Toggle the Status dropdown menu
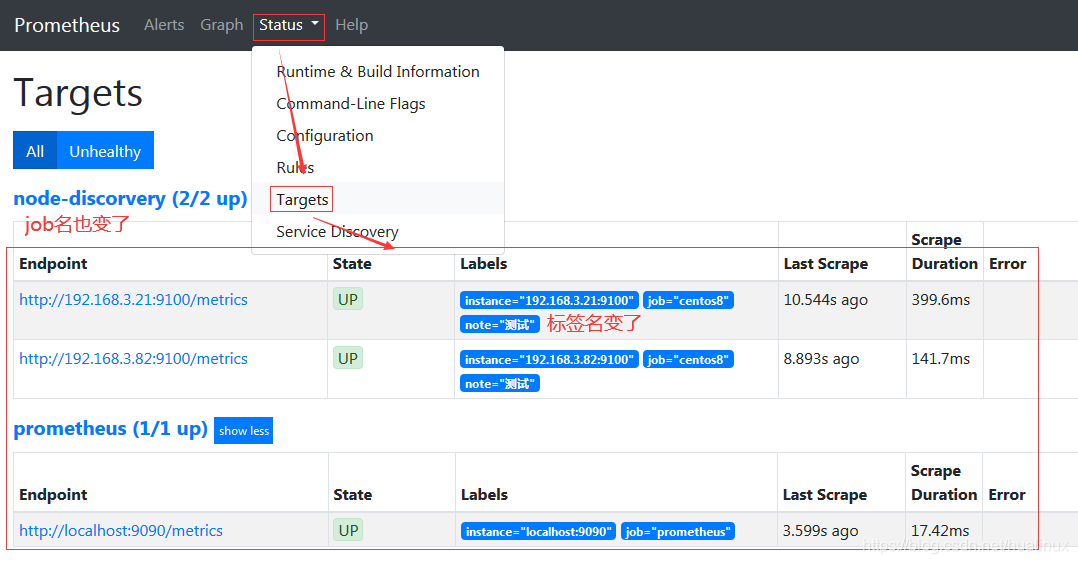Image resolution: width=1078 pixels, height=564 pixels. coord(289,25)
